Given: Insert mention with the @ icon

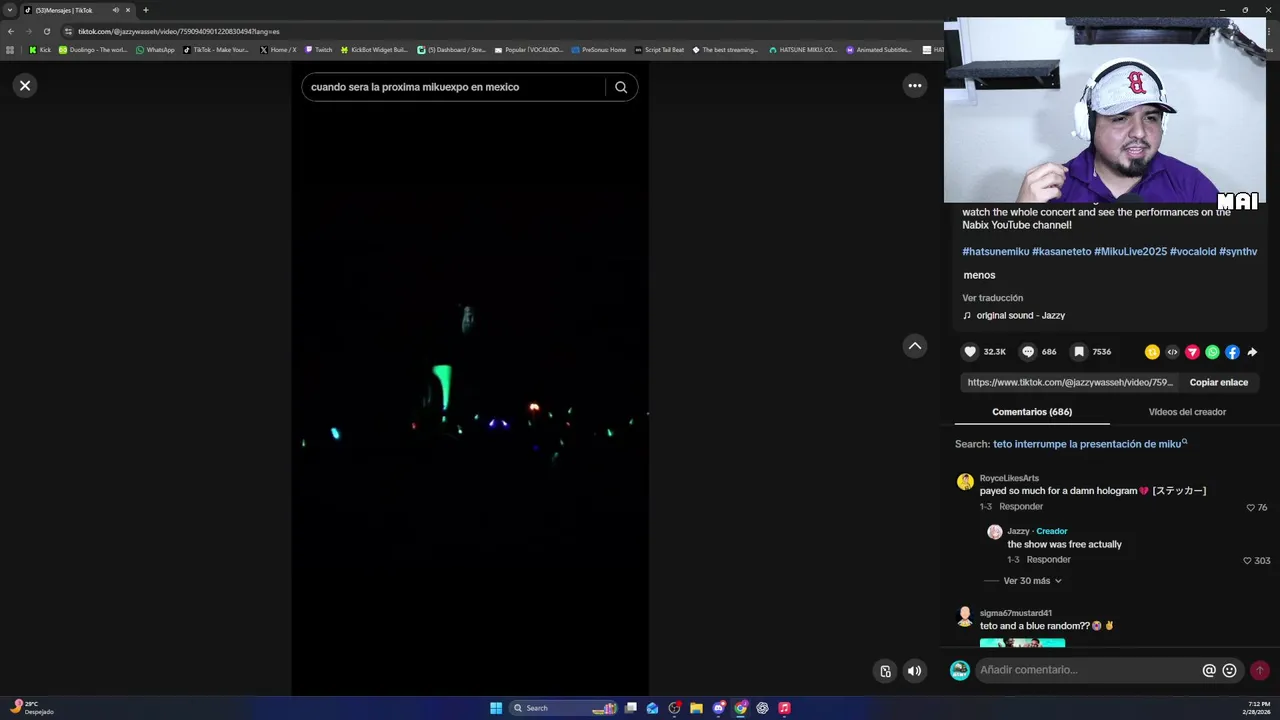Looking at the screenshot, I should pyautogui.click(x=1209, y=671).
